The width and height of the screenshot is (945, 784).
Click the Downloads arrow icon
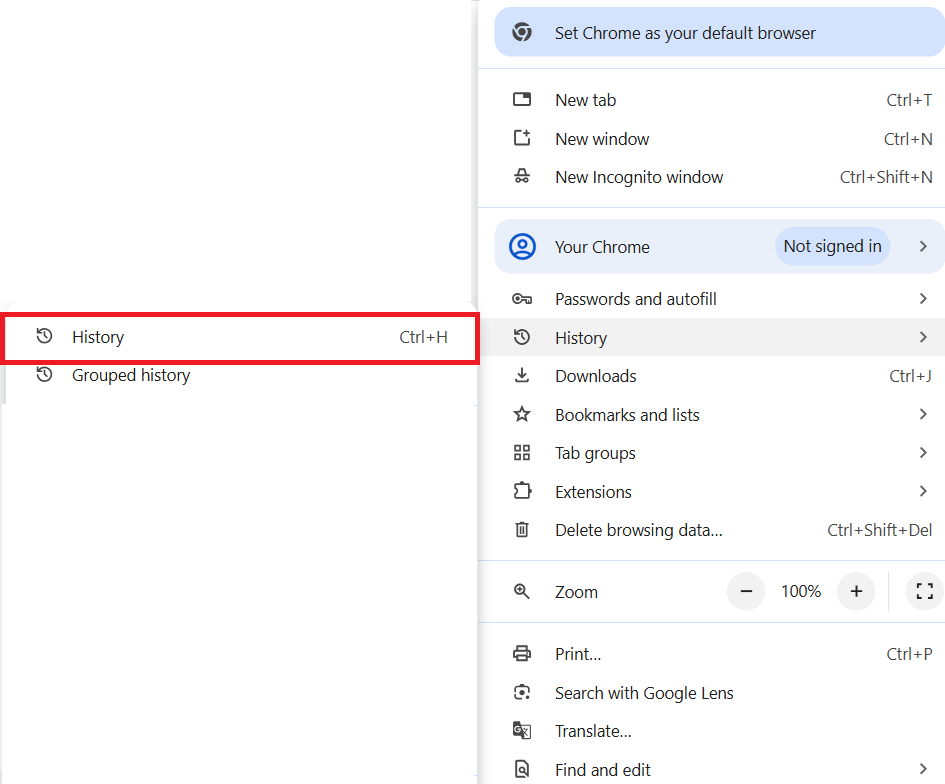point(522,375)
